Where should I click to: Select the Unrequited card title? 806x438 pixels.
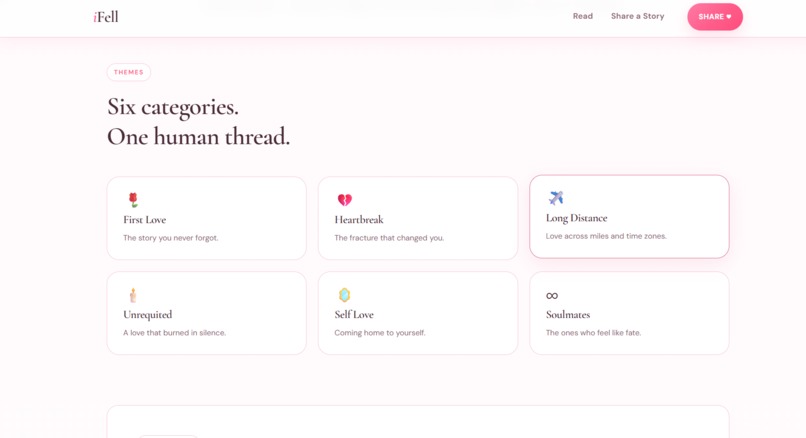(x=148, y=315)
